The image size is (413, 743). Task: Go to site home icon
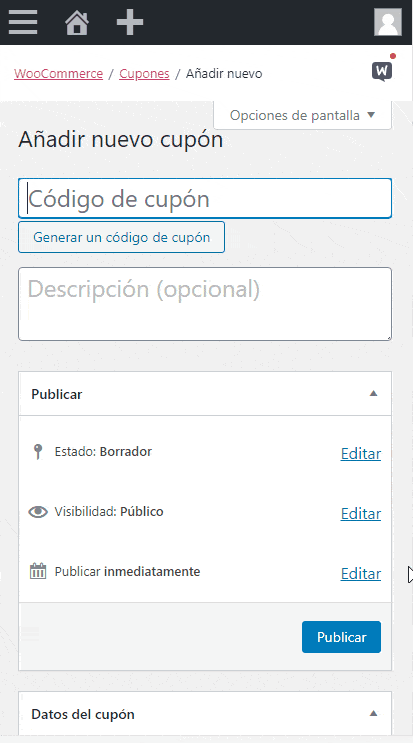pos(77,22)
